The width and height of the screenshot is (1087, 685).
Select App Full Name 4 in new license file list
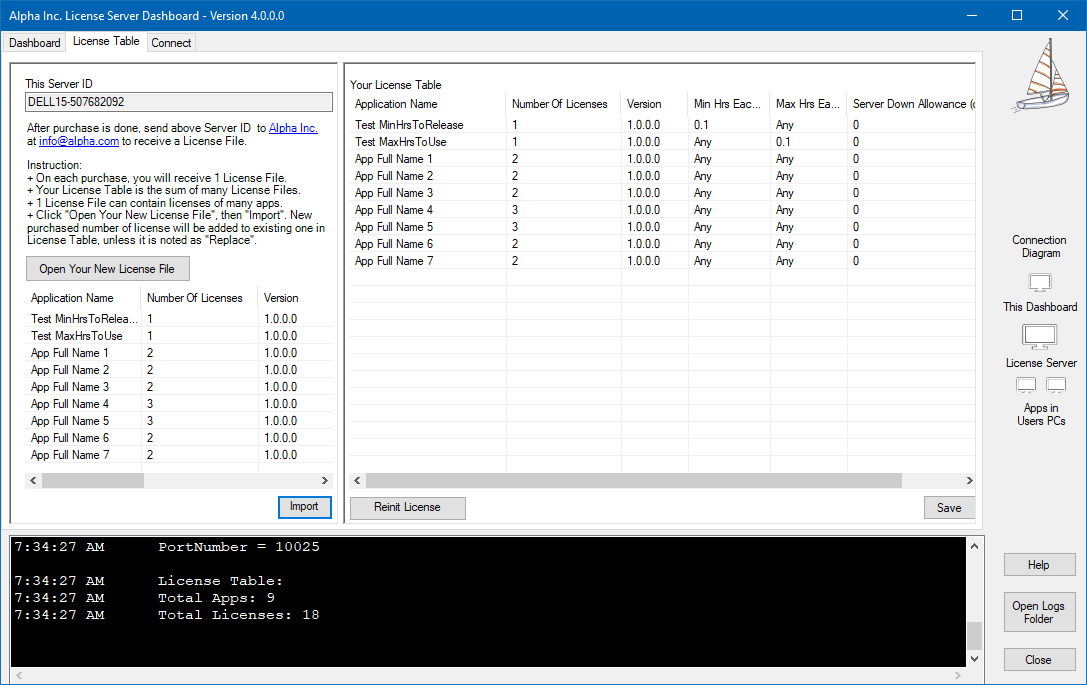180,404
